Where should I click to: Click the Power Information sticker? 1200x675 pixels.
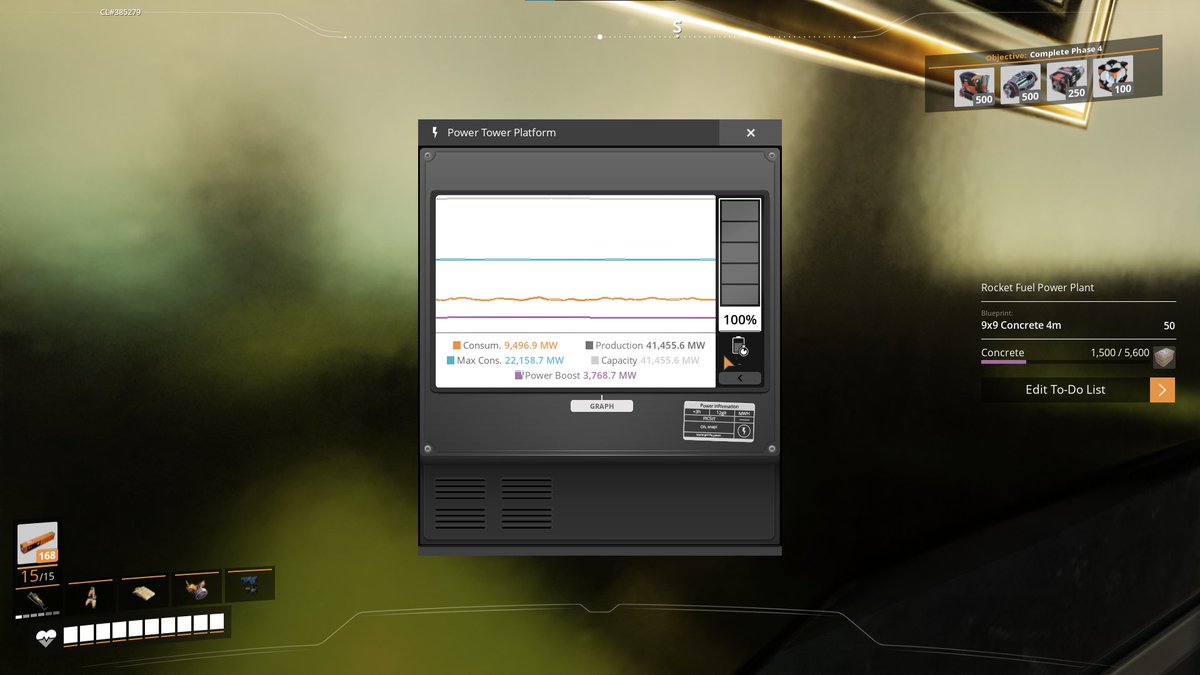pyautogui.click(x=718, y=422)
